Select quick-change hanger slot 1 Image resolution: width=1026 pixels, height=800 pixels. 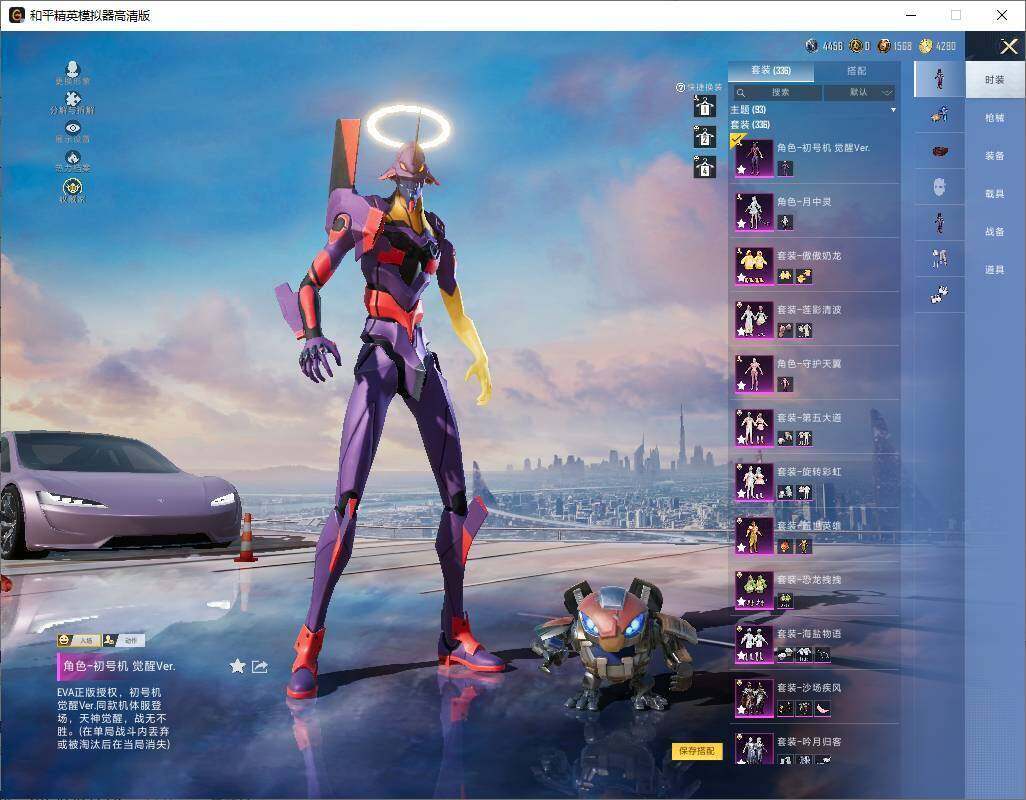tap(705, 107)
